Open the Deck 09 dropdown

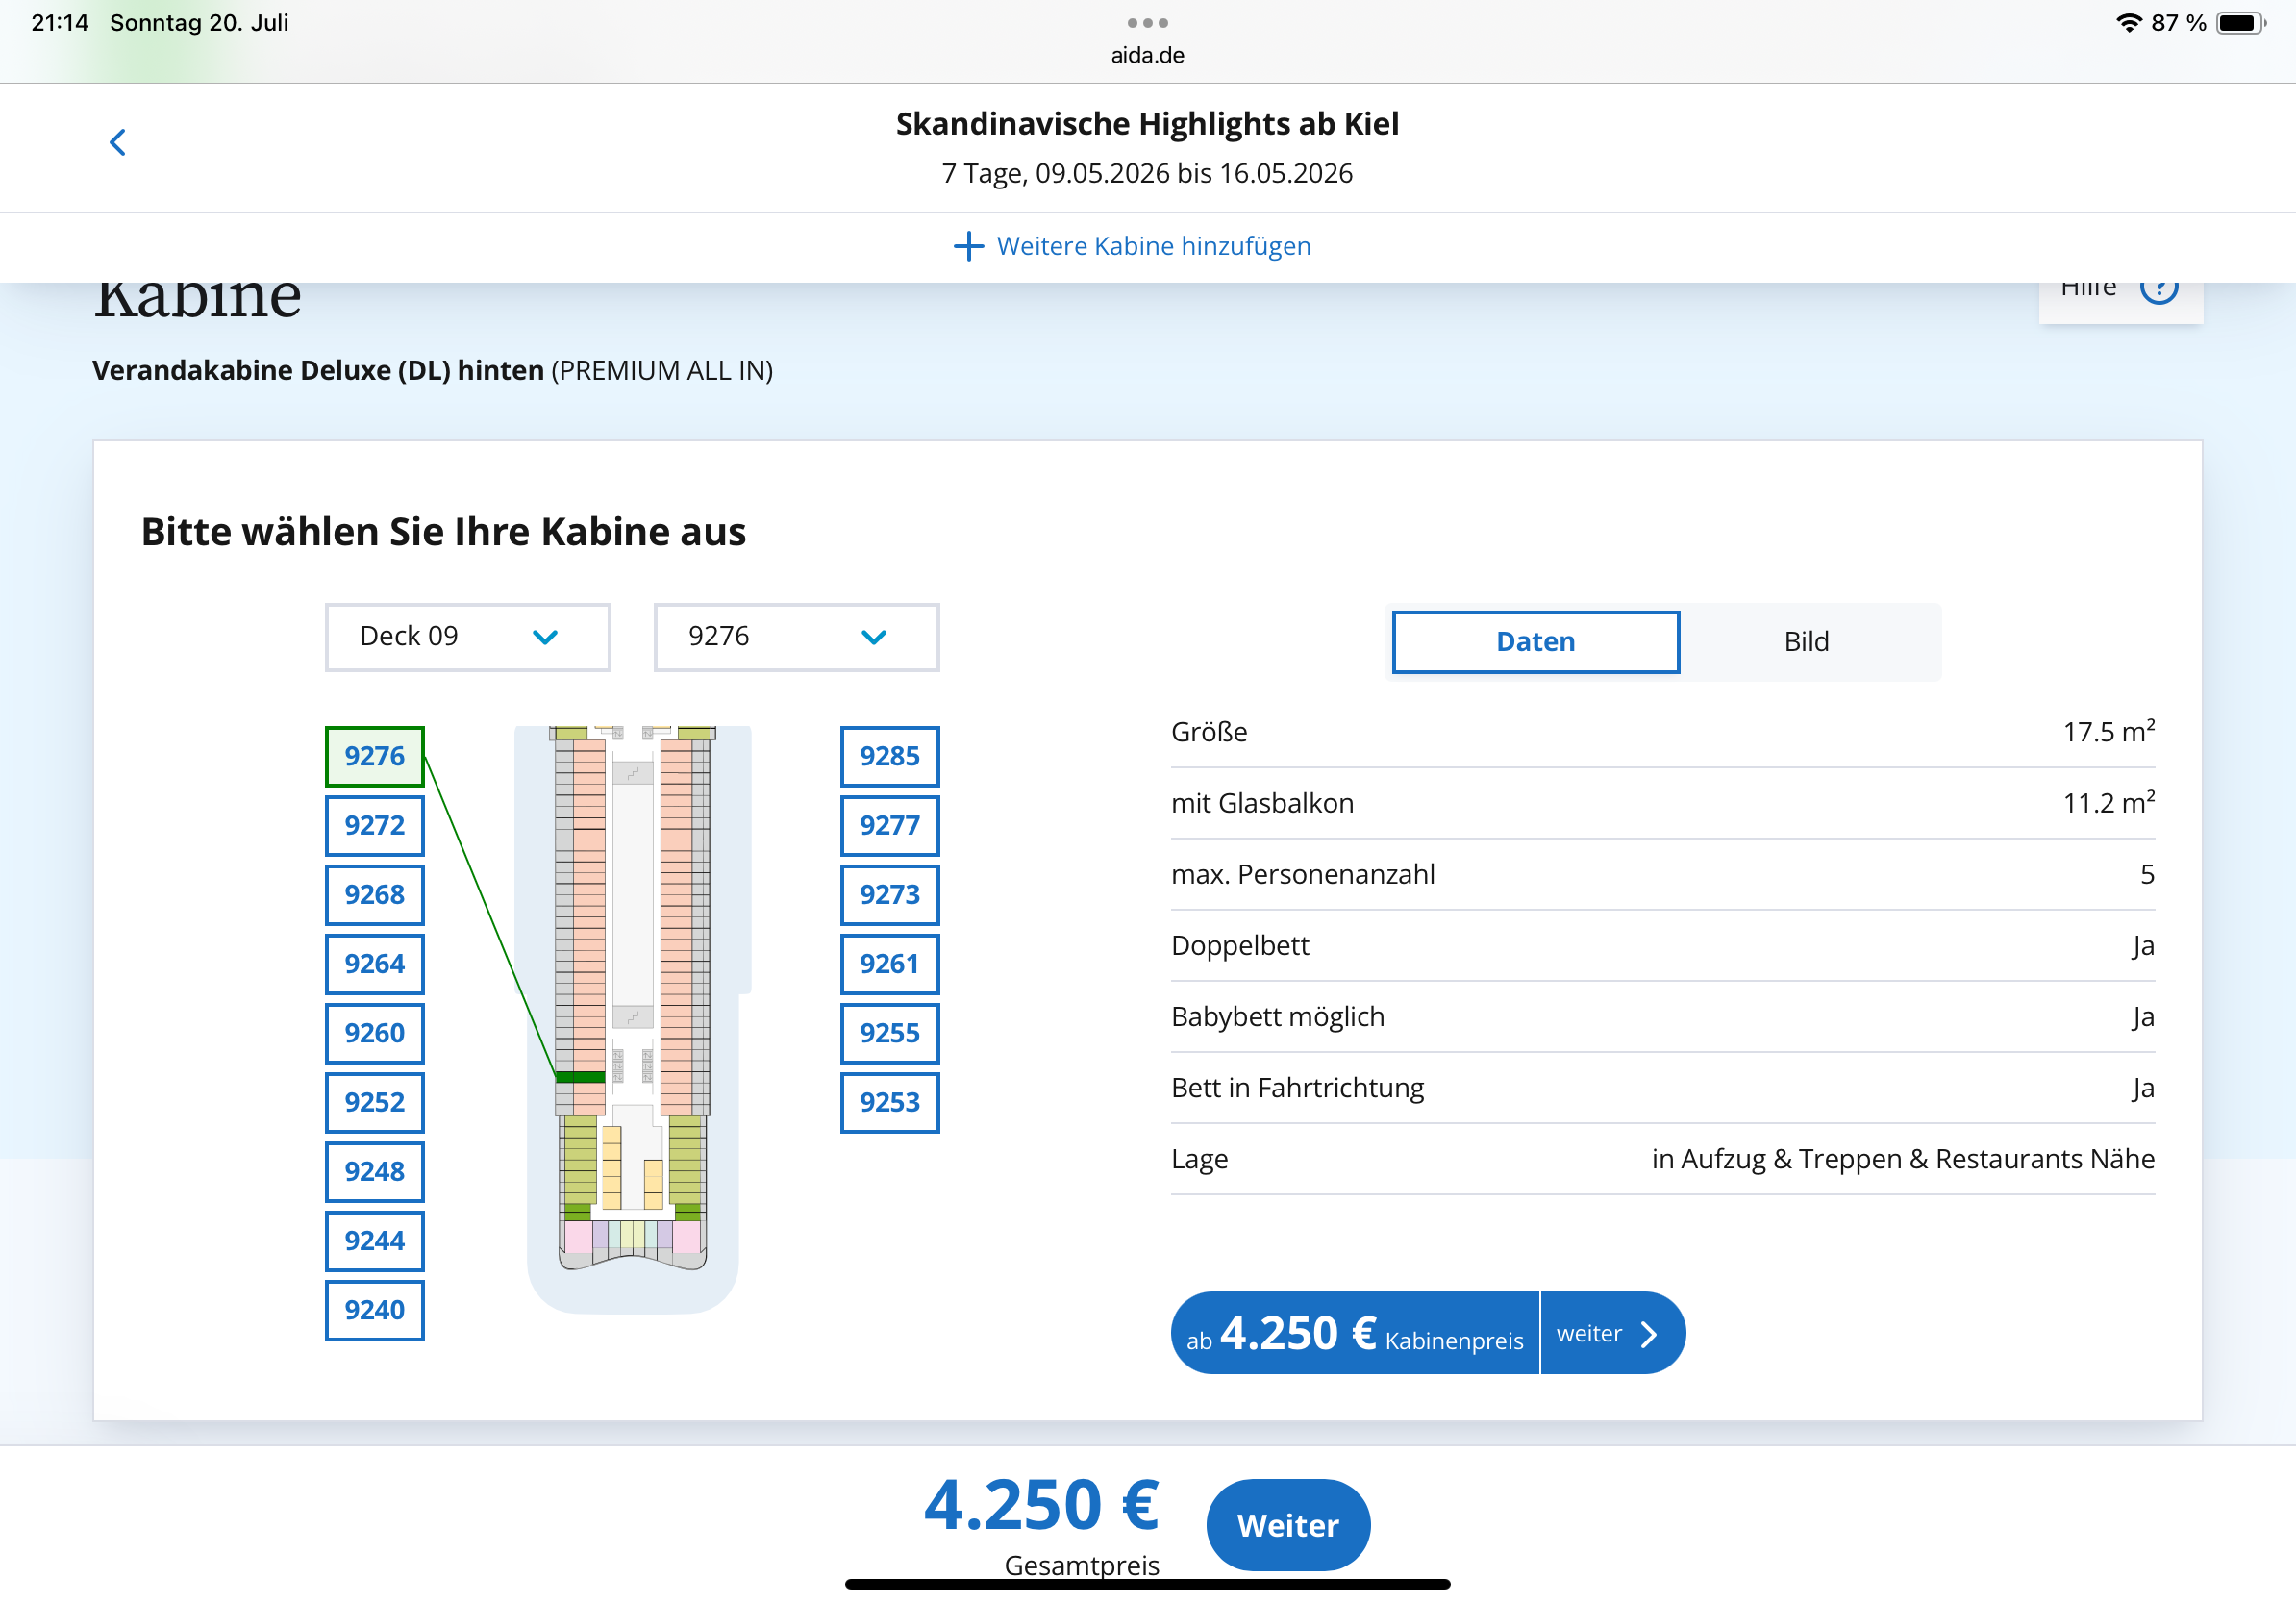(x=467, y=637)
